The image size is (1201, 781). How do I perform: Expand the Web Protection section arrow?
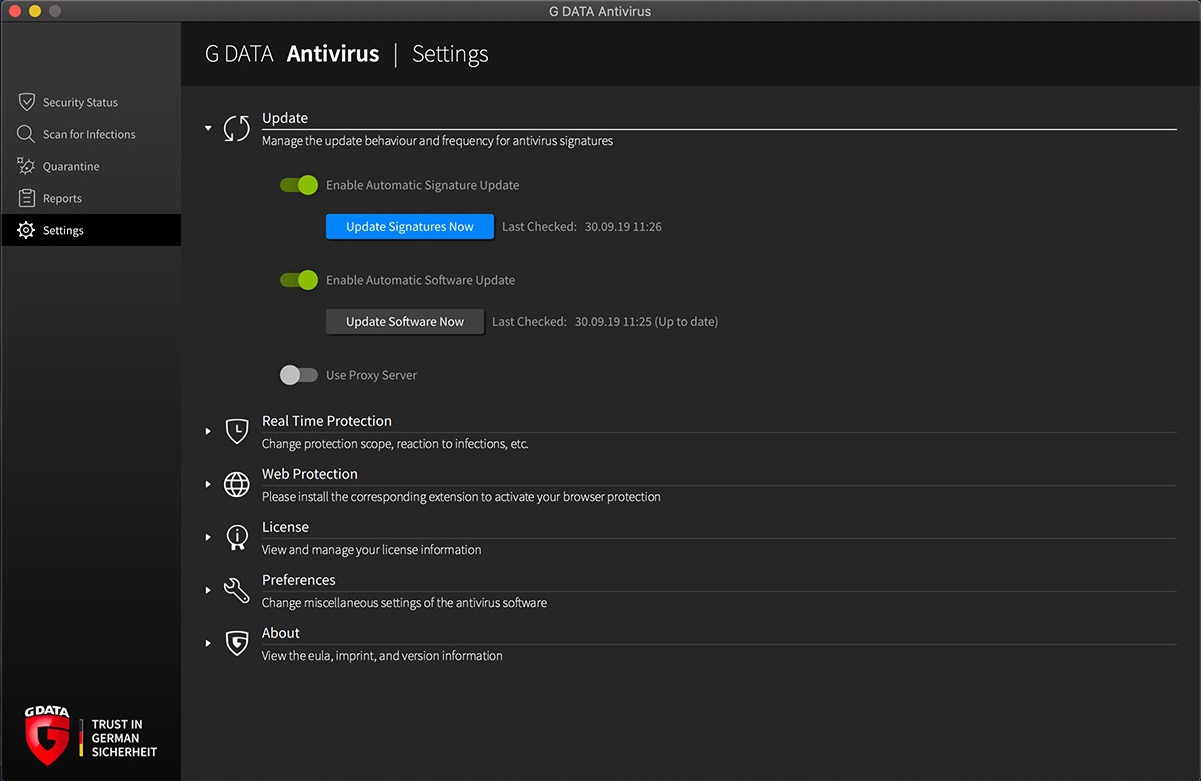[x=208, y=484]
